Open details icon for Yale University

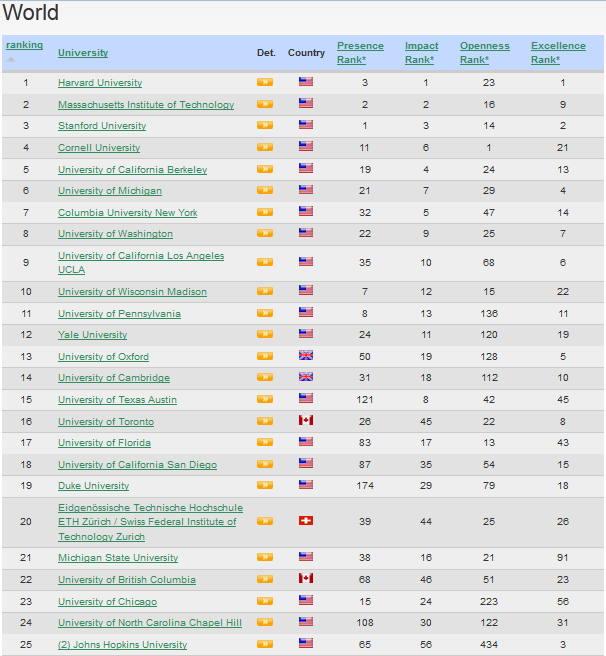point(265,334)
